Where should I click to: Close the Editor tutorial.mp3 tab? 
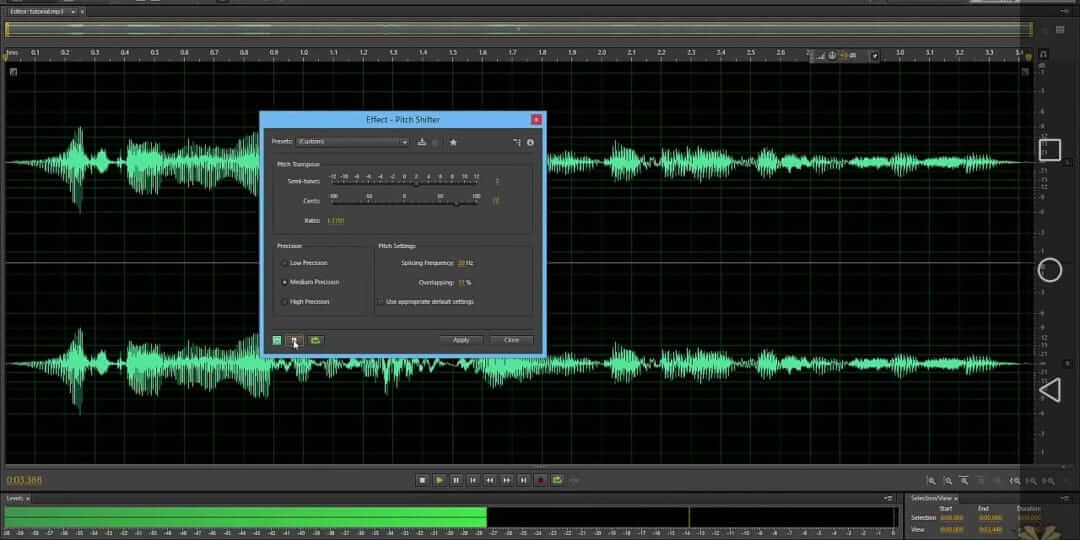(x=83, y=12)
